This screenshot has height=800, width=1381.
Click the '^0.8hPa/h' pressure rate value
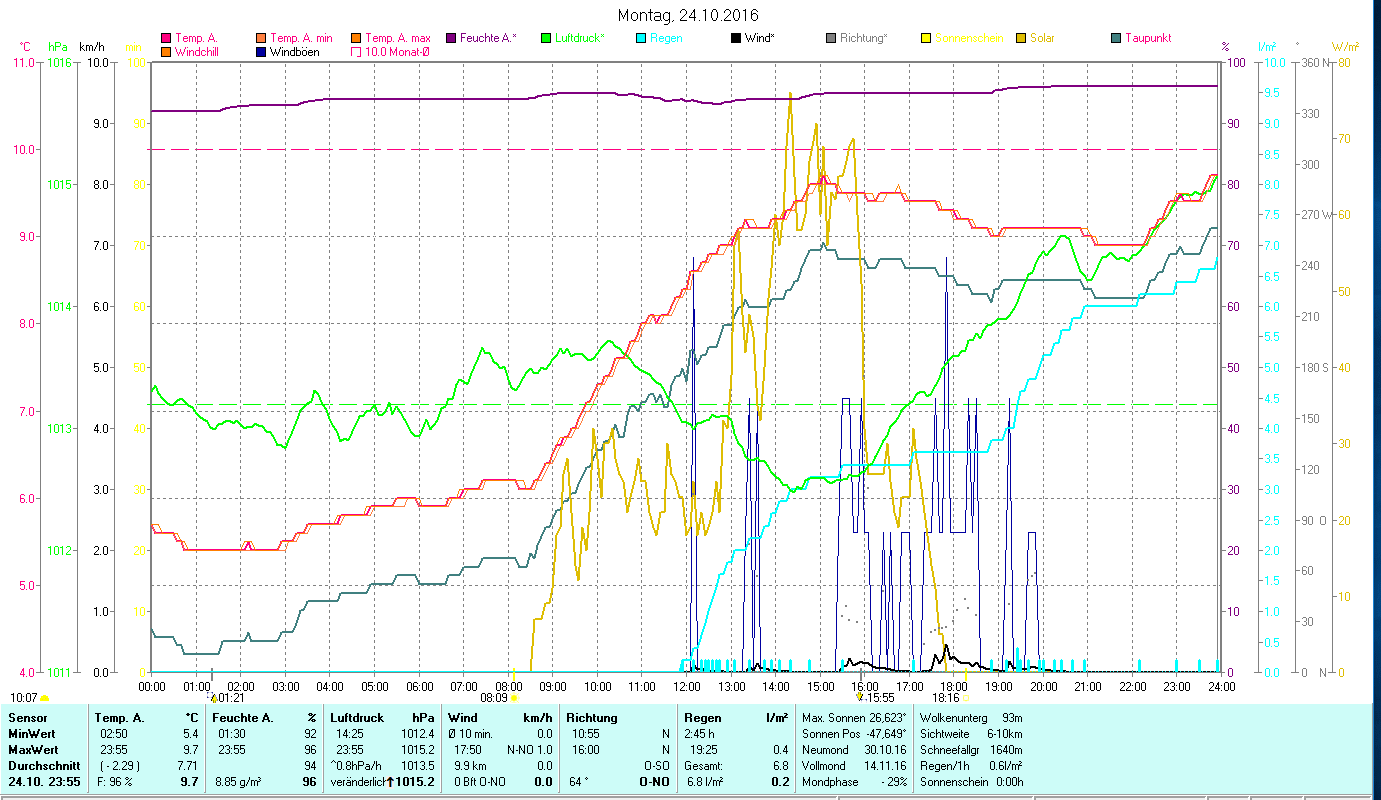[x=357, y=766]
